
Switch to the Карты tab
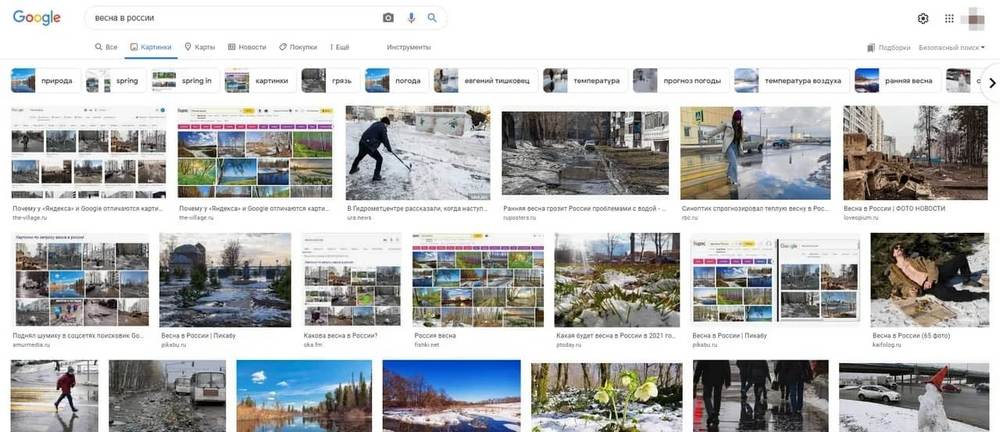[199, 47]
